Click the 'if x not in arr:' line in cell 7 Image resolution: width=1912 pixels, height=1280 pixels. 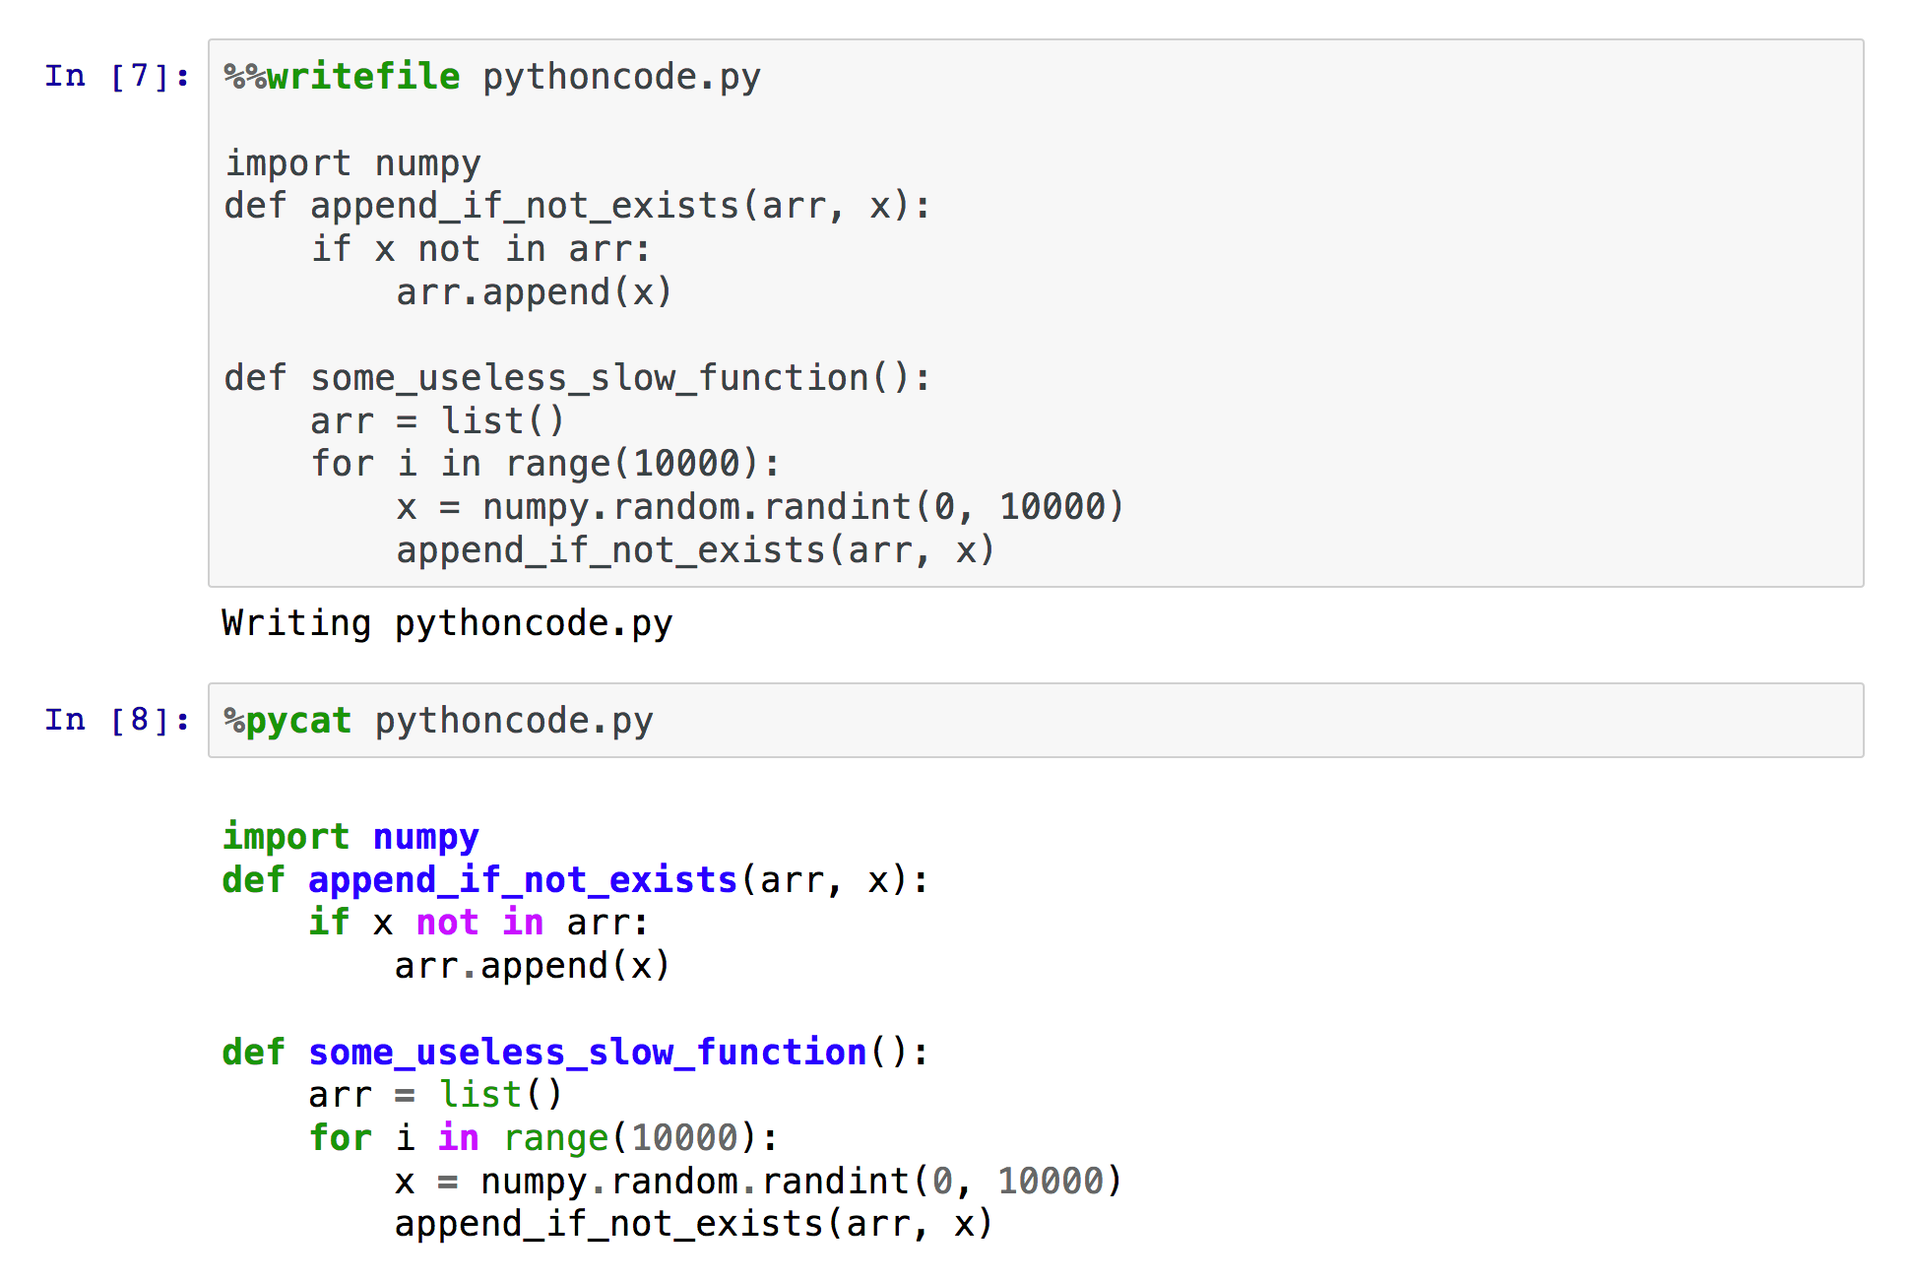coord(480,249)
